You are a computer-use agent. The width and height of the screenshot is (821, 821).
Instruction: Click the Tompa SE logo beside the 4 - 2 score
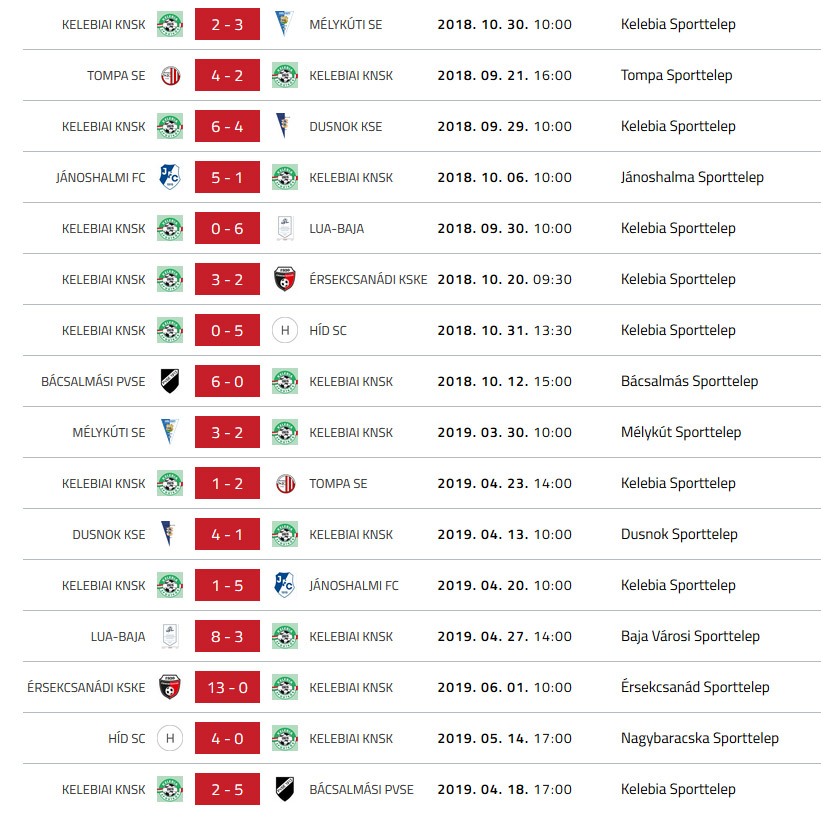coord(170,75)
